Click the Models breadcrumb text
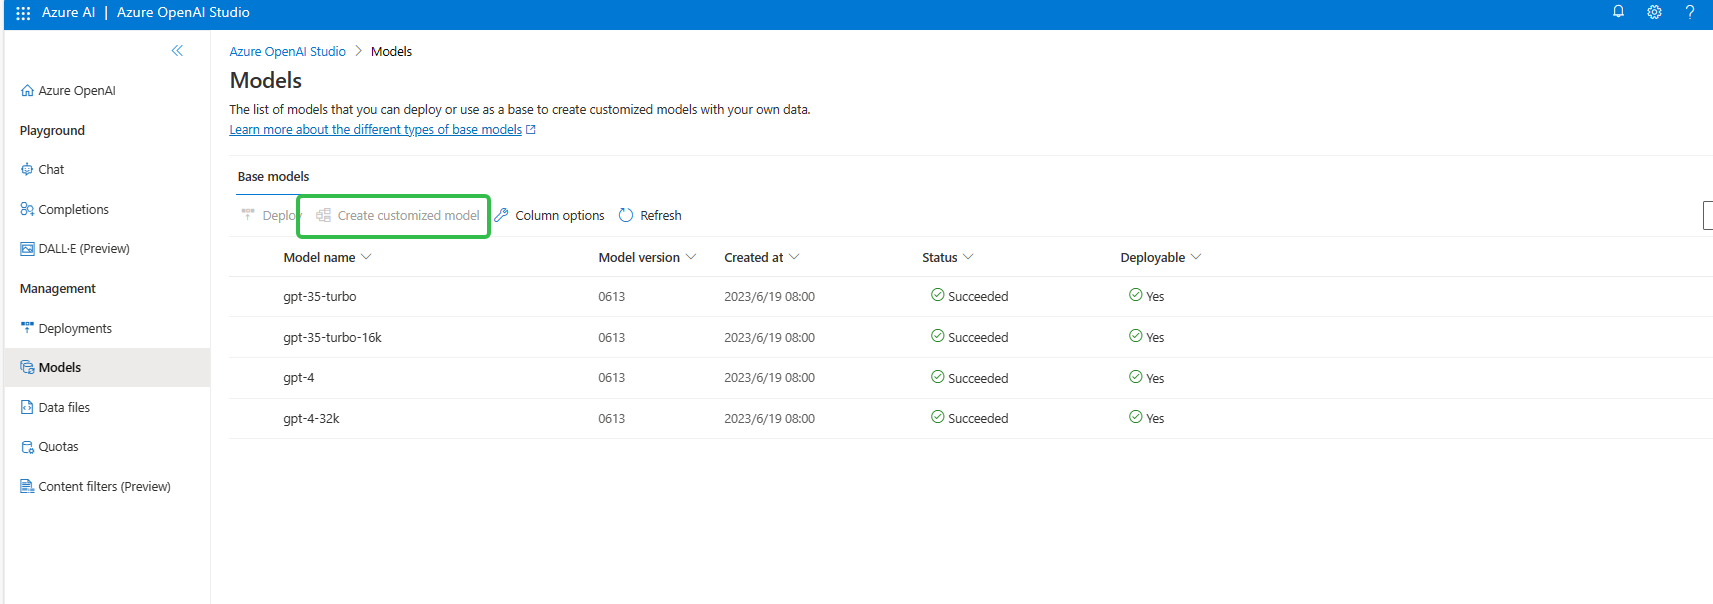The height and width of the screenshot is (604, 1713). tap(391, 52)
